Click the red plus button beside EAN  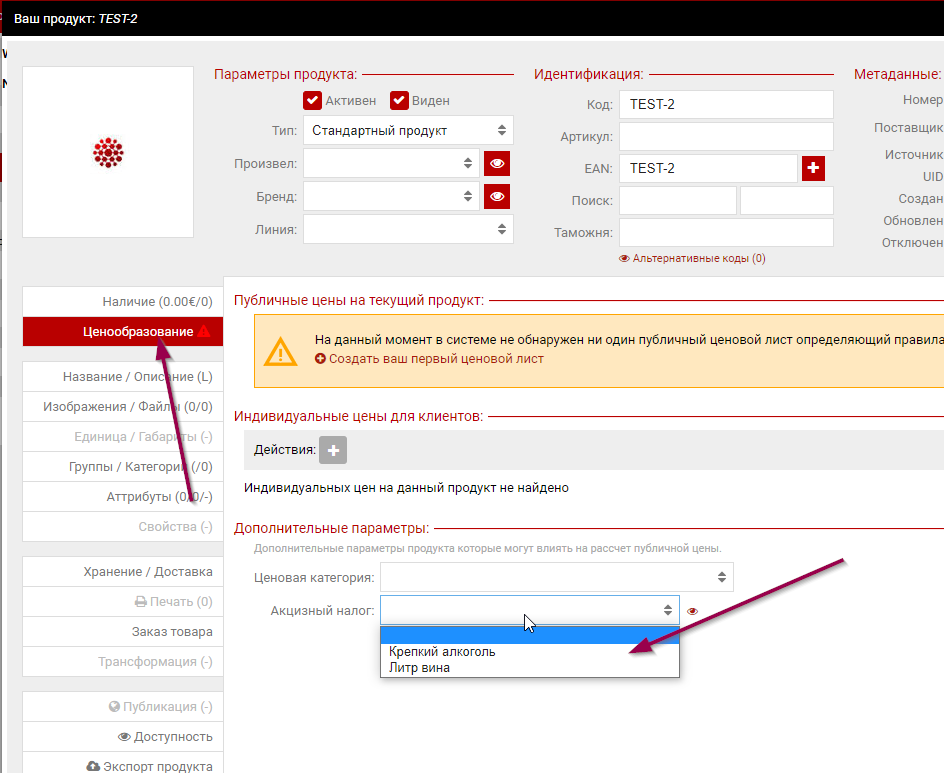pyautogui.click(x=813, y=169)
